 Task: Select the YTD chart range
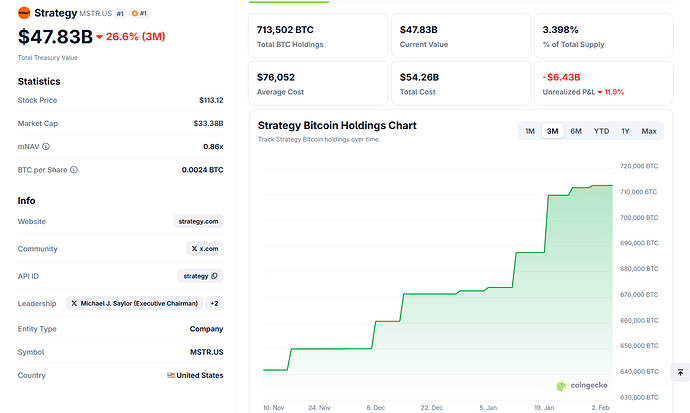pyautogui.click(x=601, y=131)
